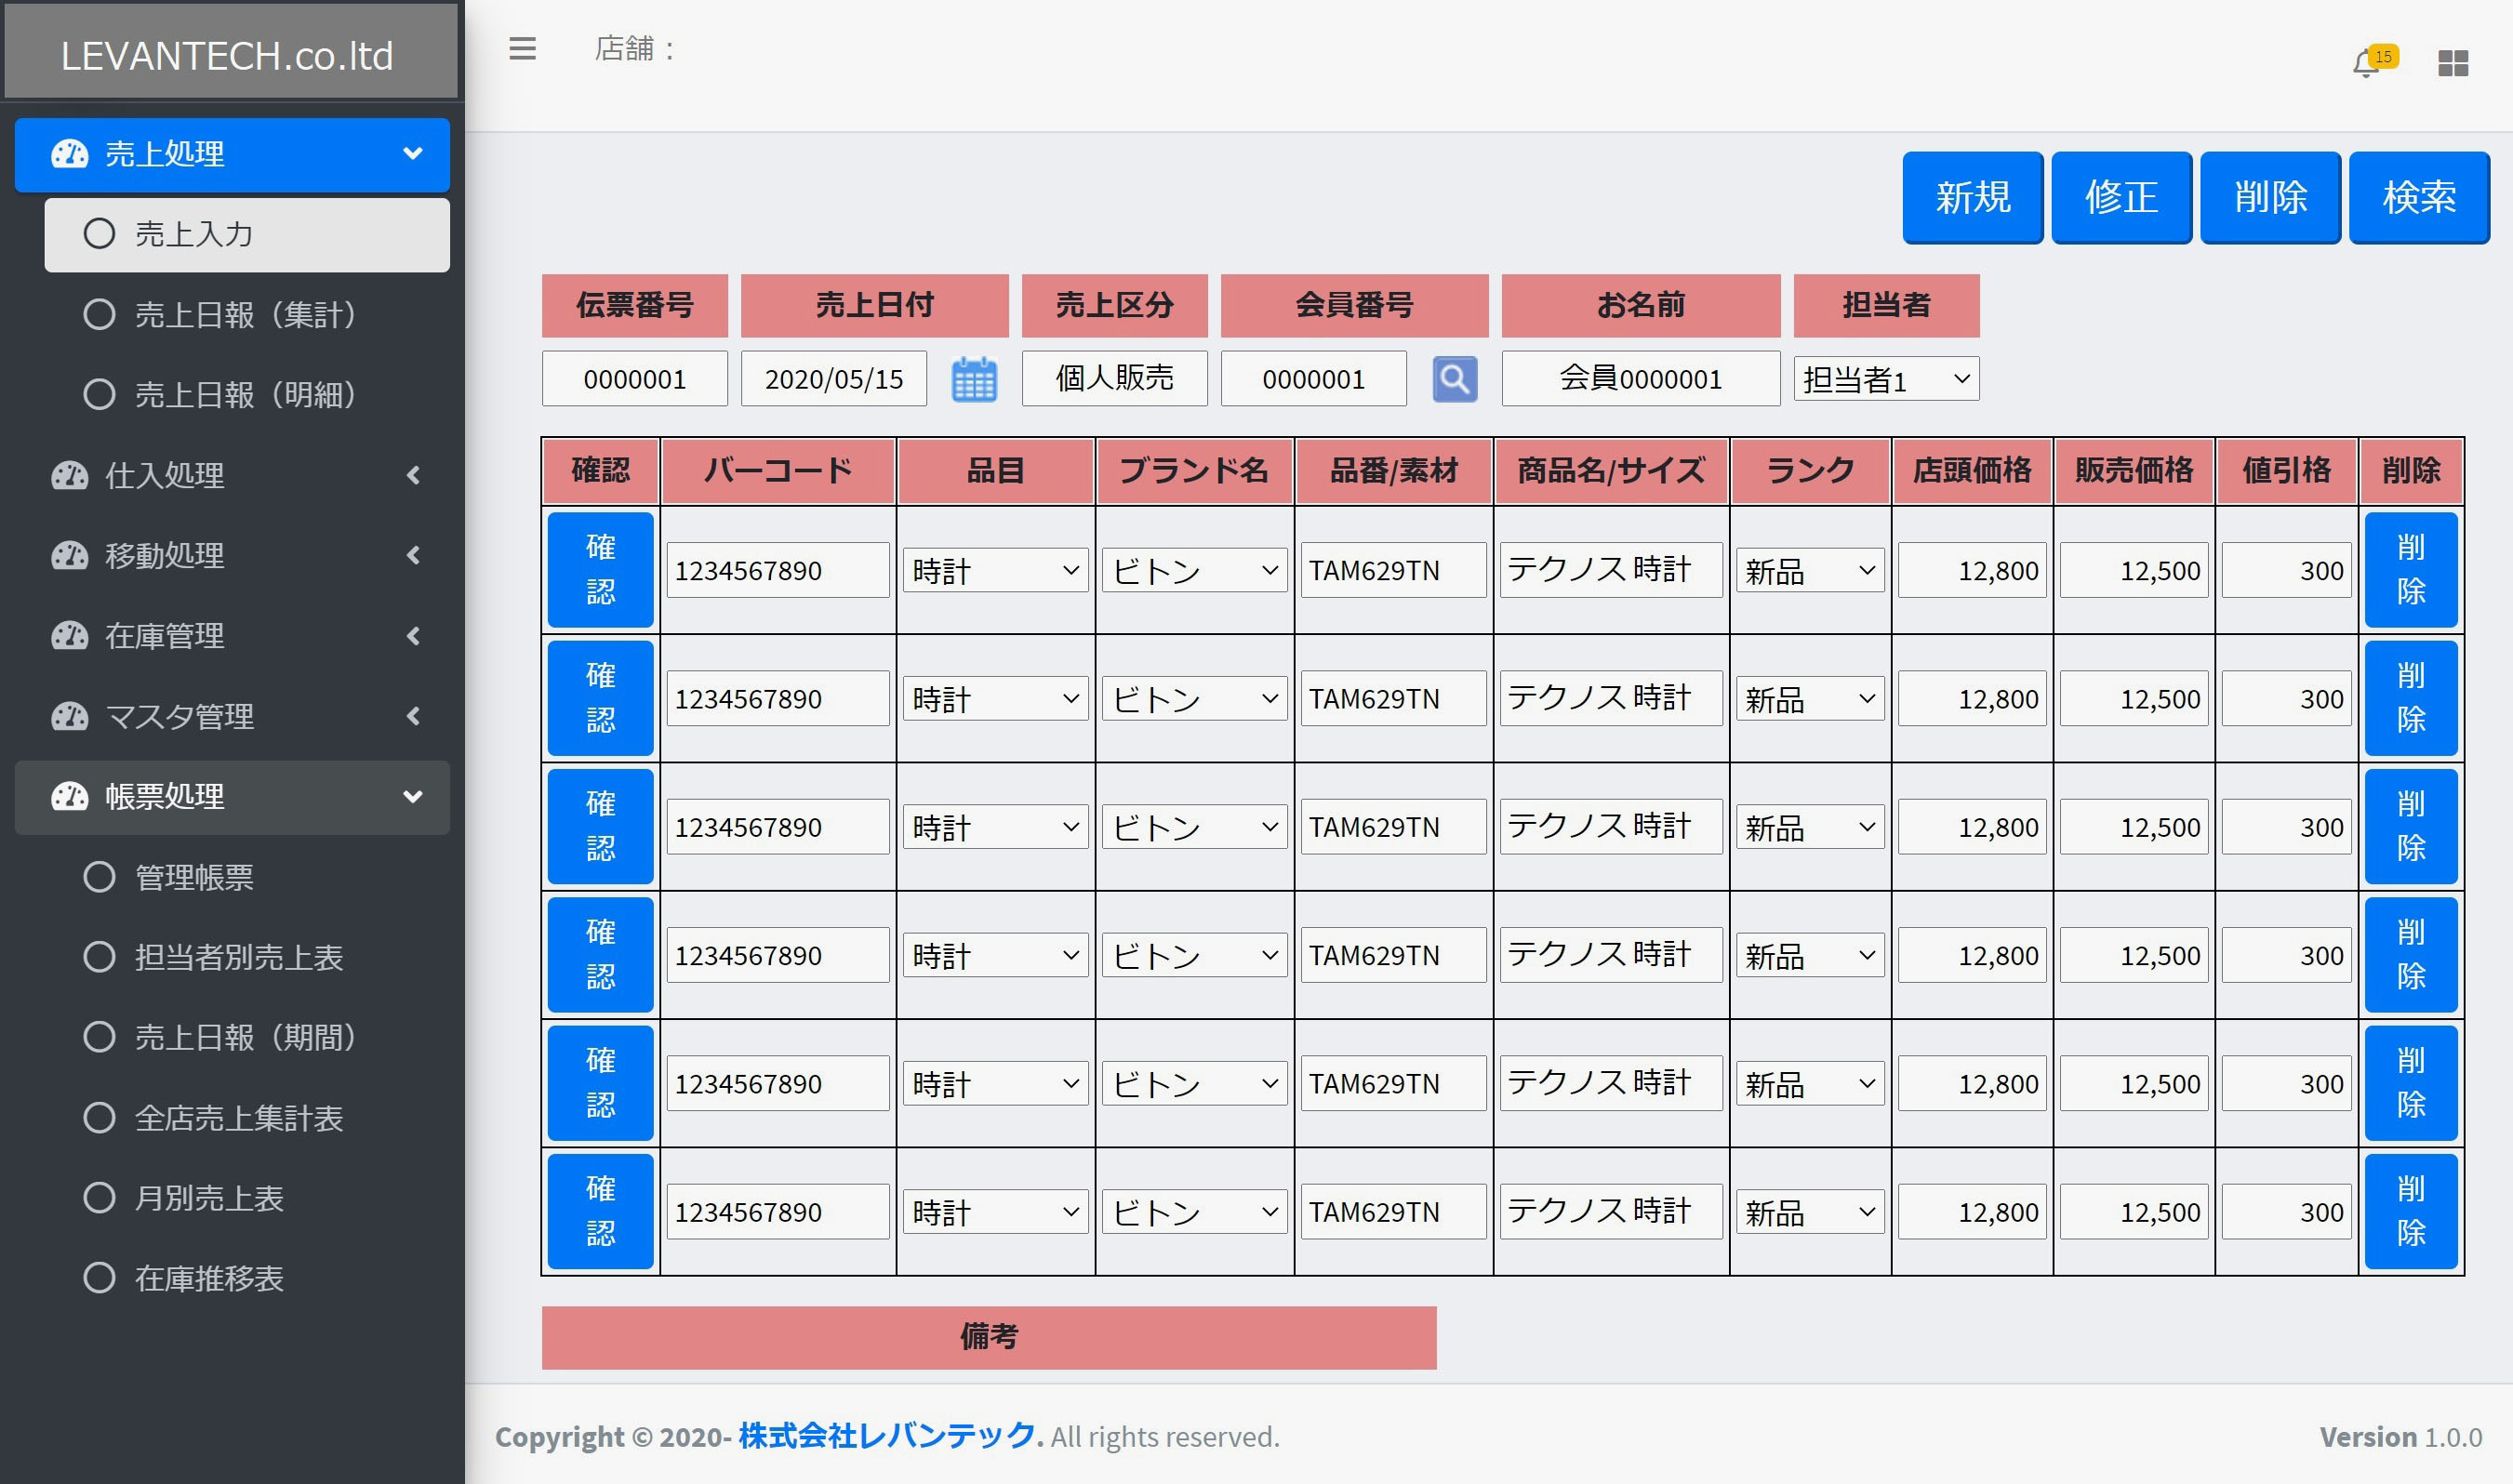Toggle the hamburger sidebar menu icon
This screenshot has height=1484, width=2513.
522,48
